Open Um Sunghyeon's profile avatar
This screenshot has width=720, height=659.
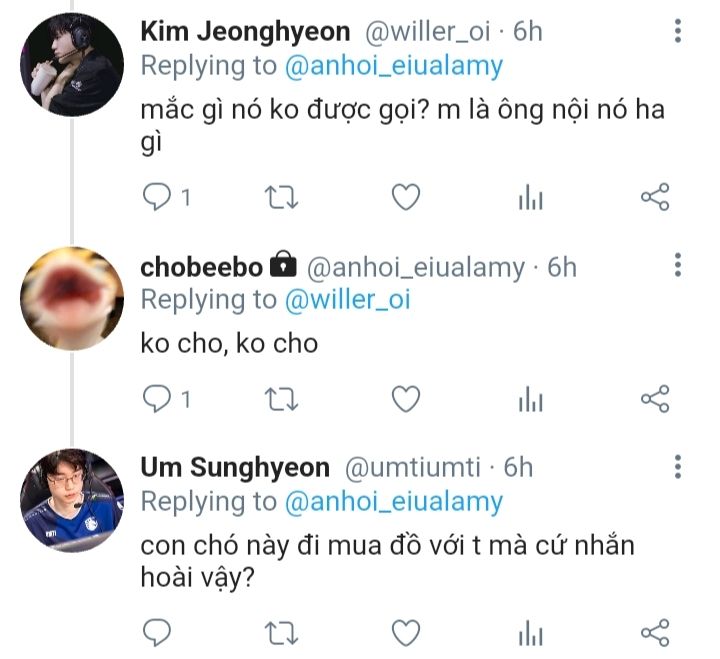click(72, 501)
